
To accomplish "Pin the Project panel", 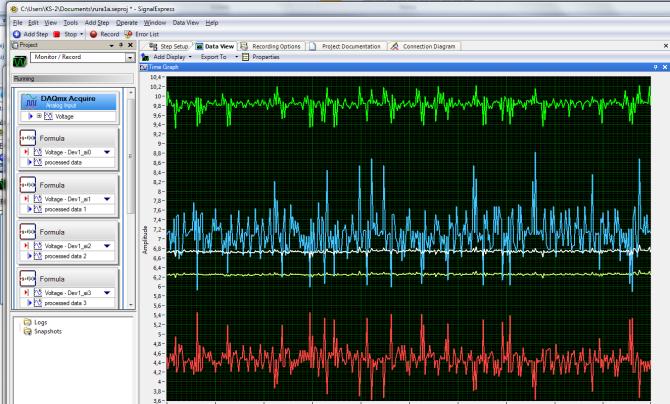I will pyautogui.click(x=121, y=45).
